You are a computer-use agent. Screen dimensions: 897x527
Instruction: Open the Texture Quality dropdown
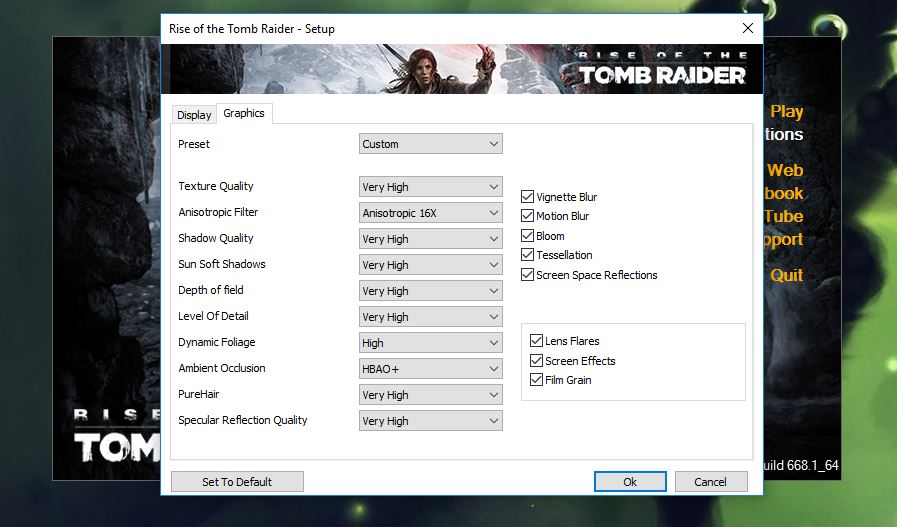(x=431, y=187)
